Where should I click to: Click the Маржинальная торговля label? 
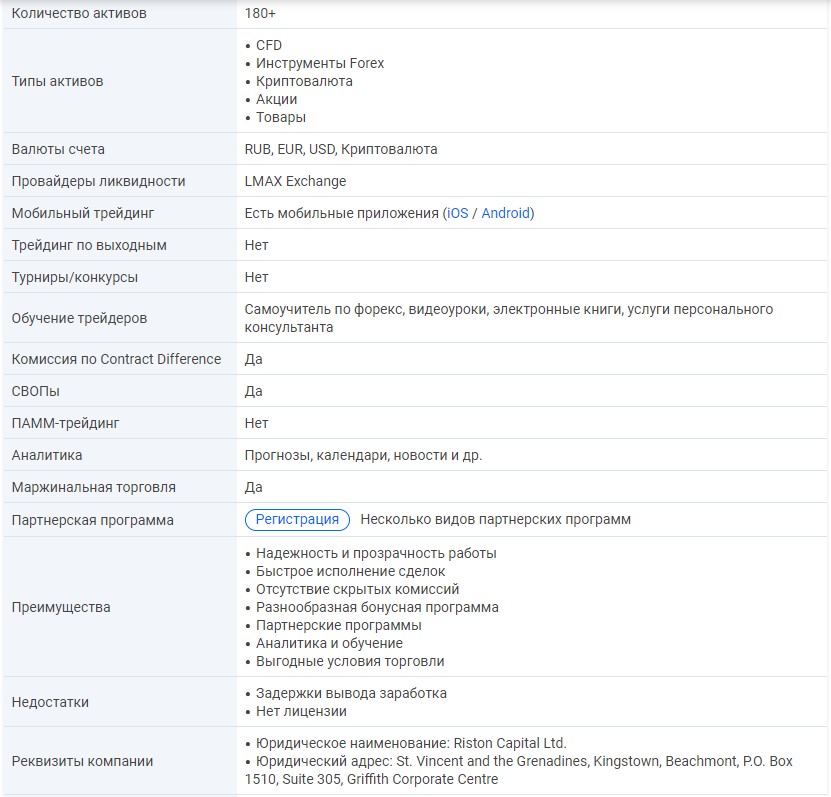pos(93,487)
